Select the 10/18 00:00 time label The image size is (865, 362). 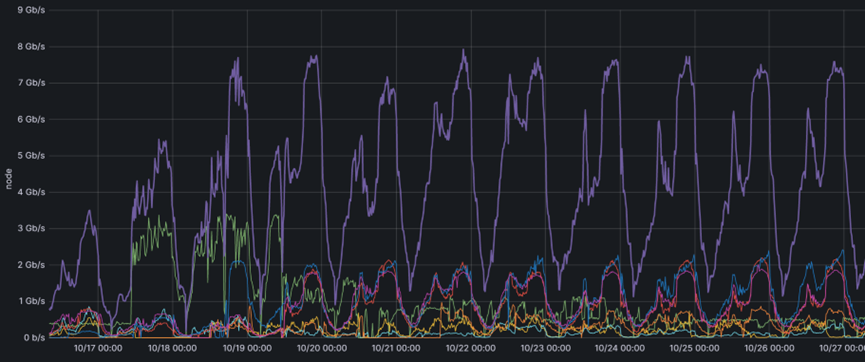173,348
